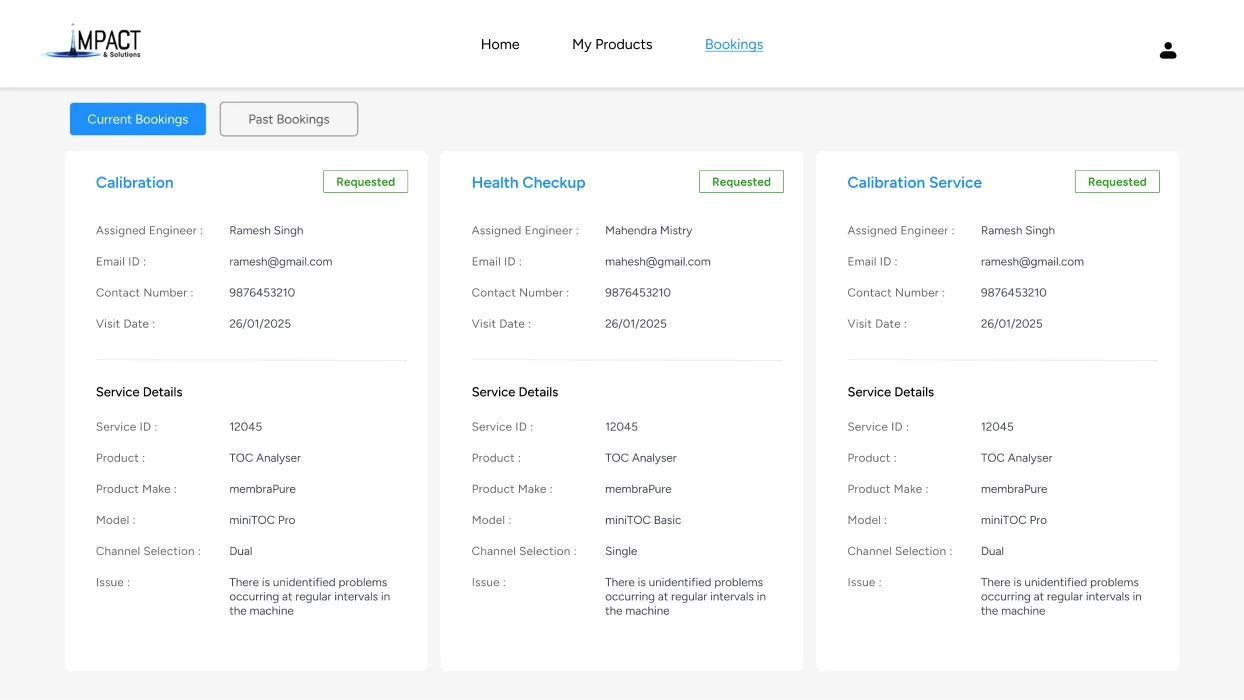
Task: Click visit date 26/01/2025 in the Health Checkup card
Action: [636, 323]
